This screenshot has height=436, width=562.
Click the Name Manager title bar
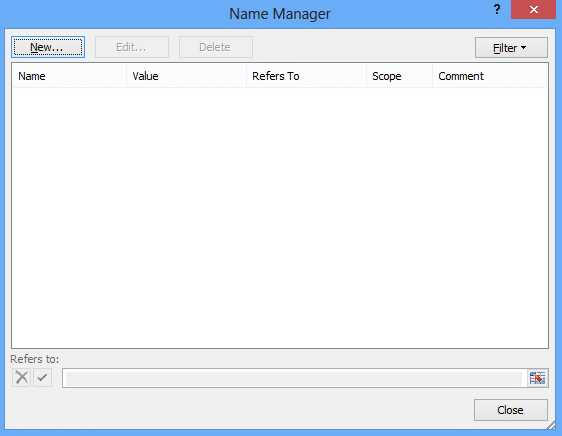tap(280, 14)
